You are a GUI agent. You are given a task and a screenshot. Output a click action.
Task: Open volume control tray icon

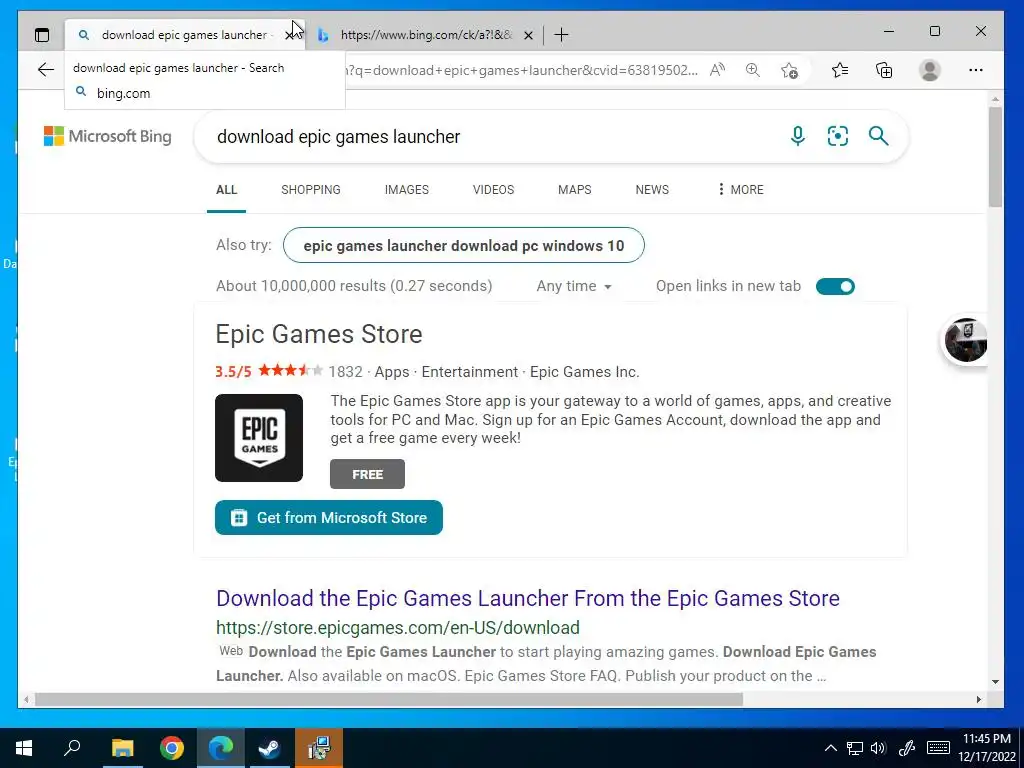(x=878, y=748)
